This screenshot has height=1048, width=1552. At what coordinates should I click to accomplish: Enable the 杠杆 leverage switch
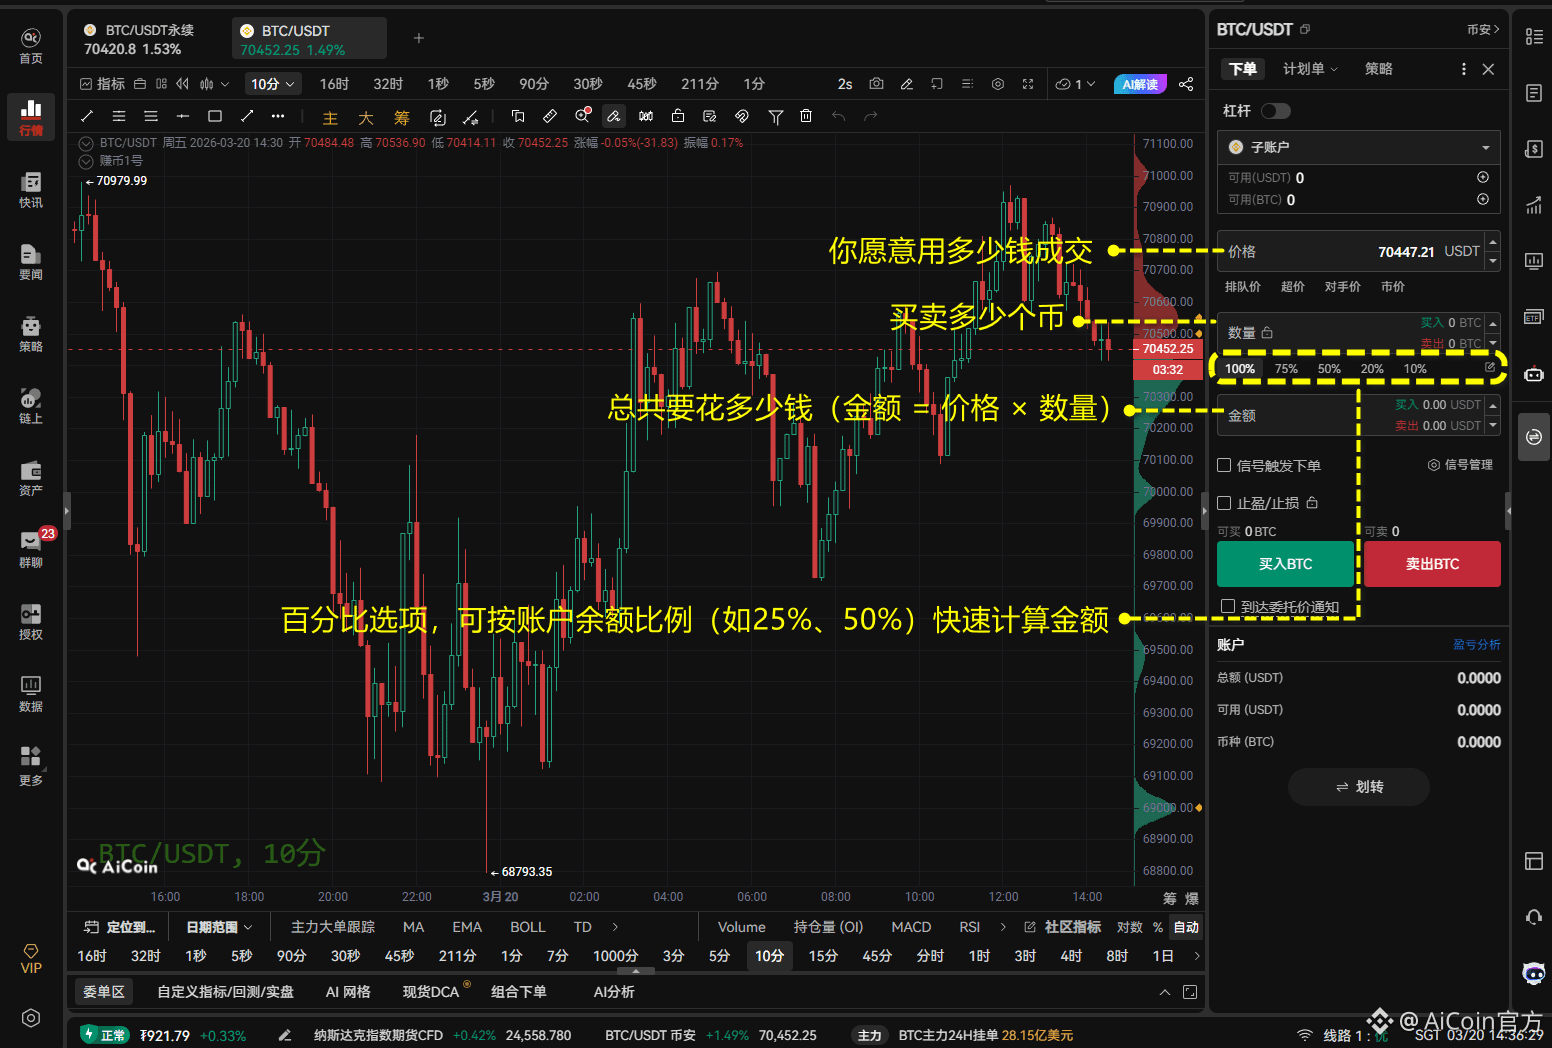pos(1276,110)
